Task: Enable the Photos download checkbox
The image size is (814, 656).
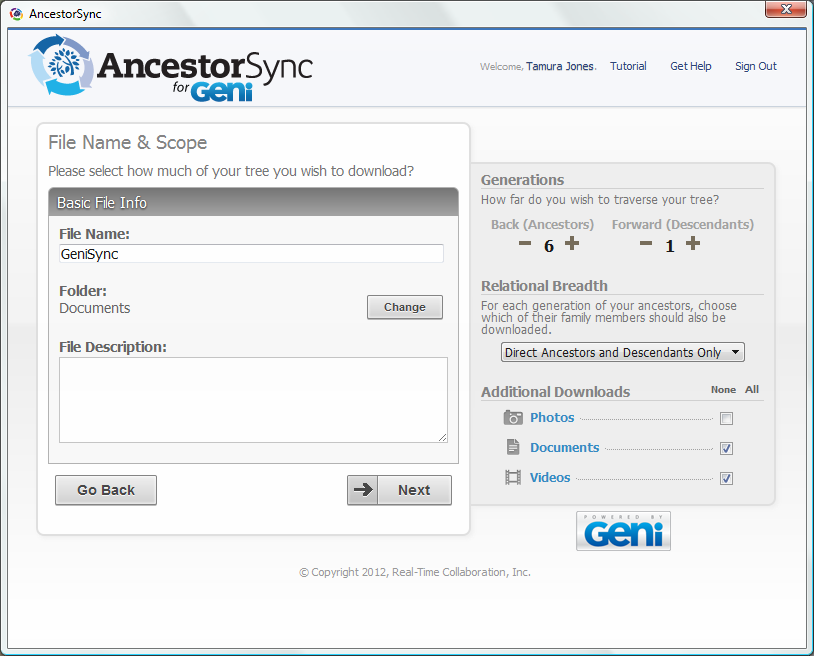Action: coord(726,418)
